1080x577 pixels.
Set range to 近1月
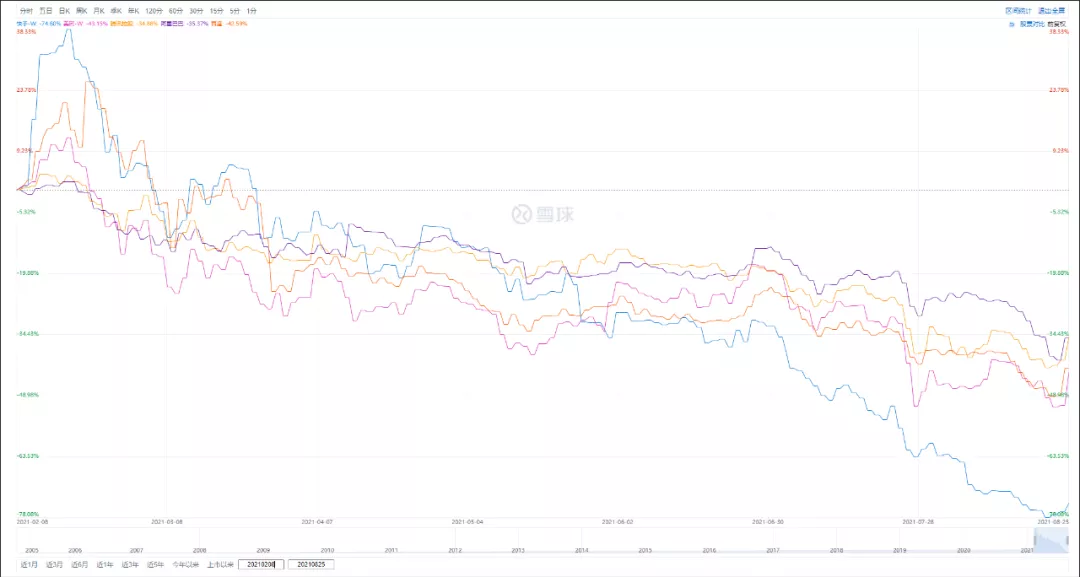point(28,564)
